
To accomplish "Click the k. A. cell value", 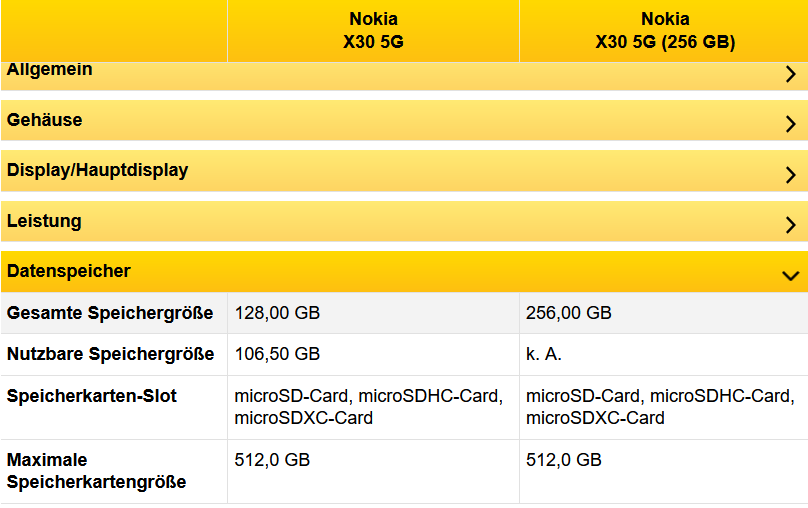I will coord(544,354).
